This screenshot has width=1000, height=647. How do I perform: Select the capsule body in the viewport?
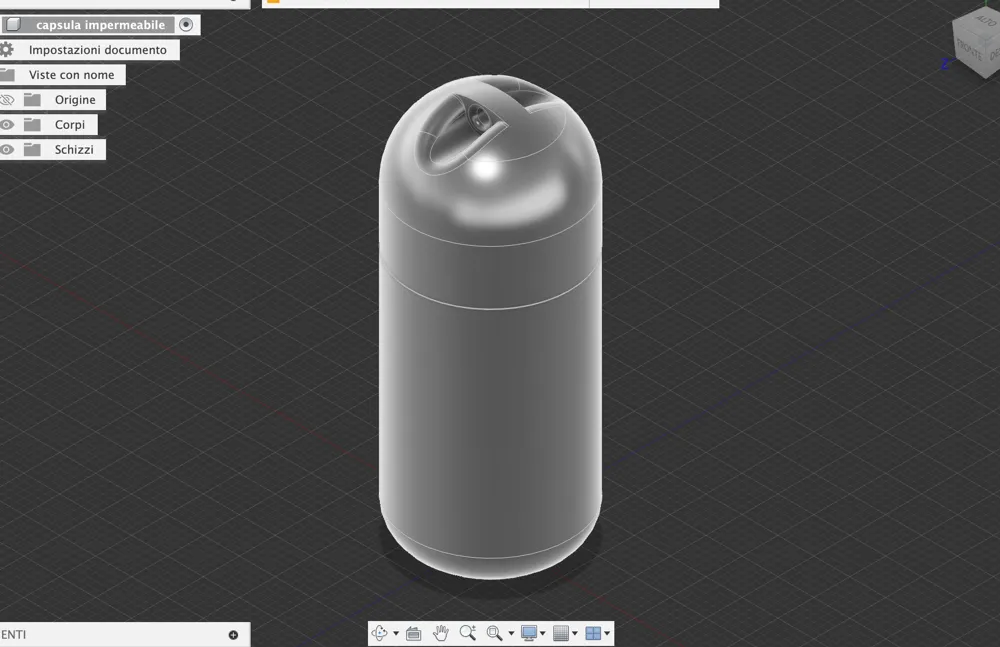click(x=490, y=383)
